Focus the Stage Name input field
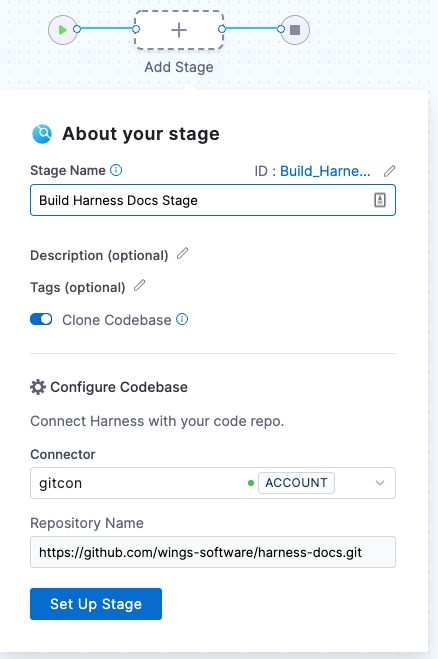 (213, 200)
